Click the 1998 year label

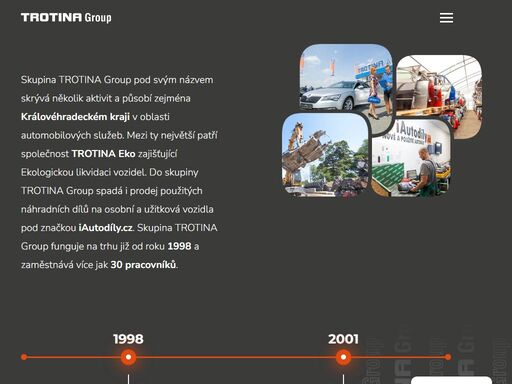128,339
